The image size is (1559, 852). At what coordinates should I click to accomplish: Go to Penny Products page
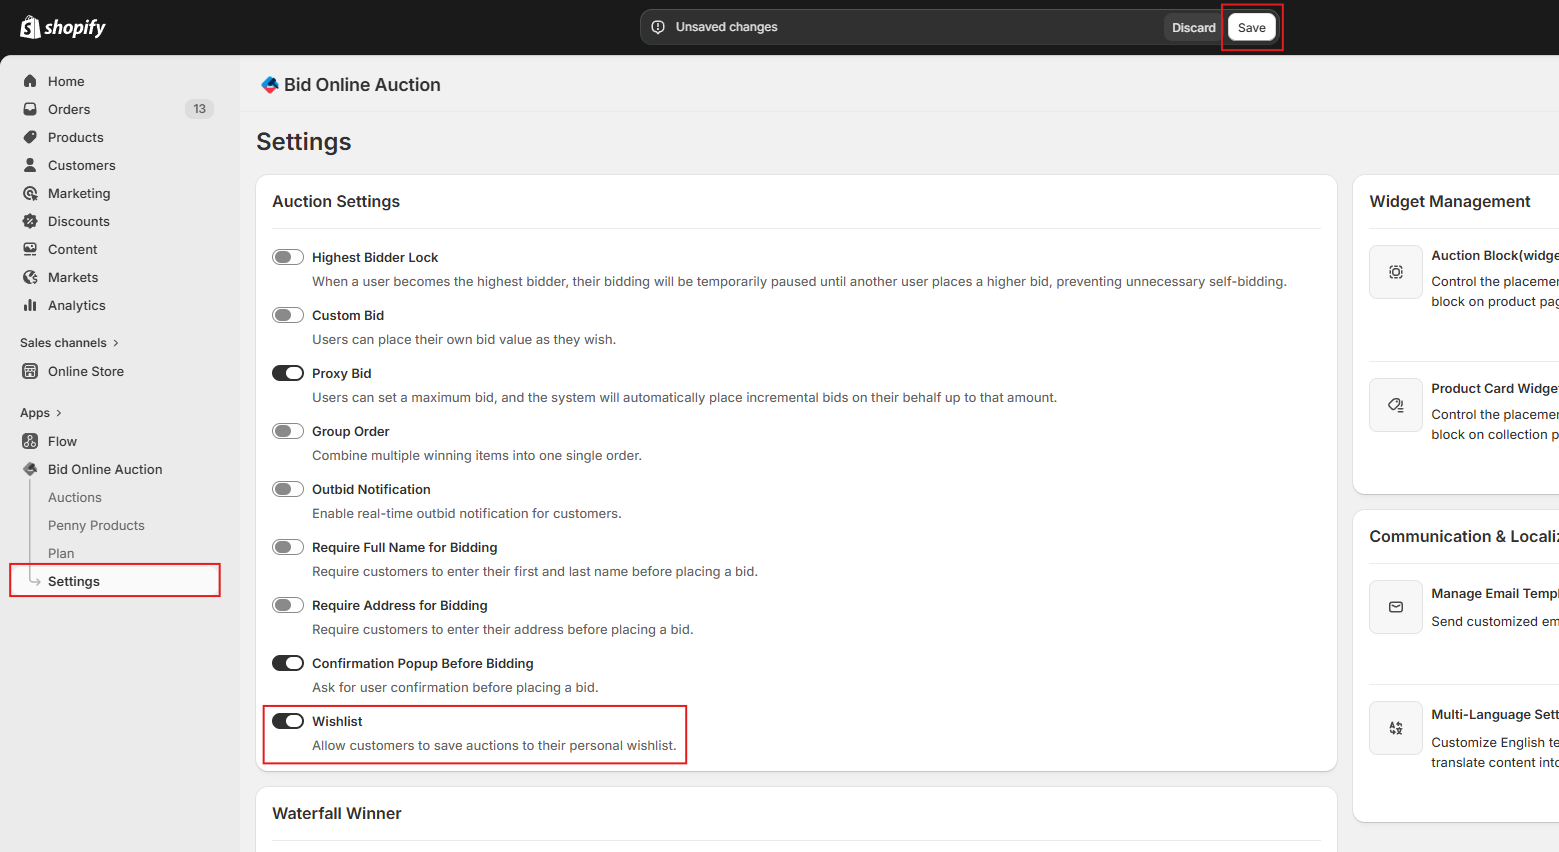pos(96,525)
